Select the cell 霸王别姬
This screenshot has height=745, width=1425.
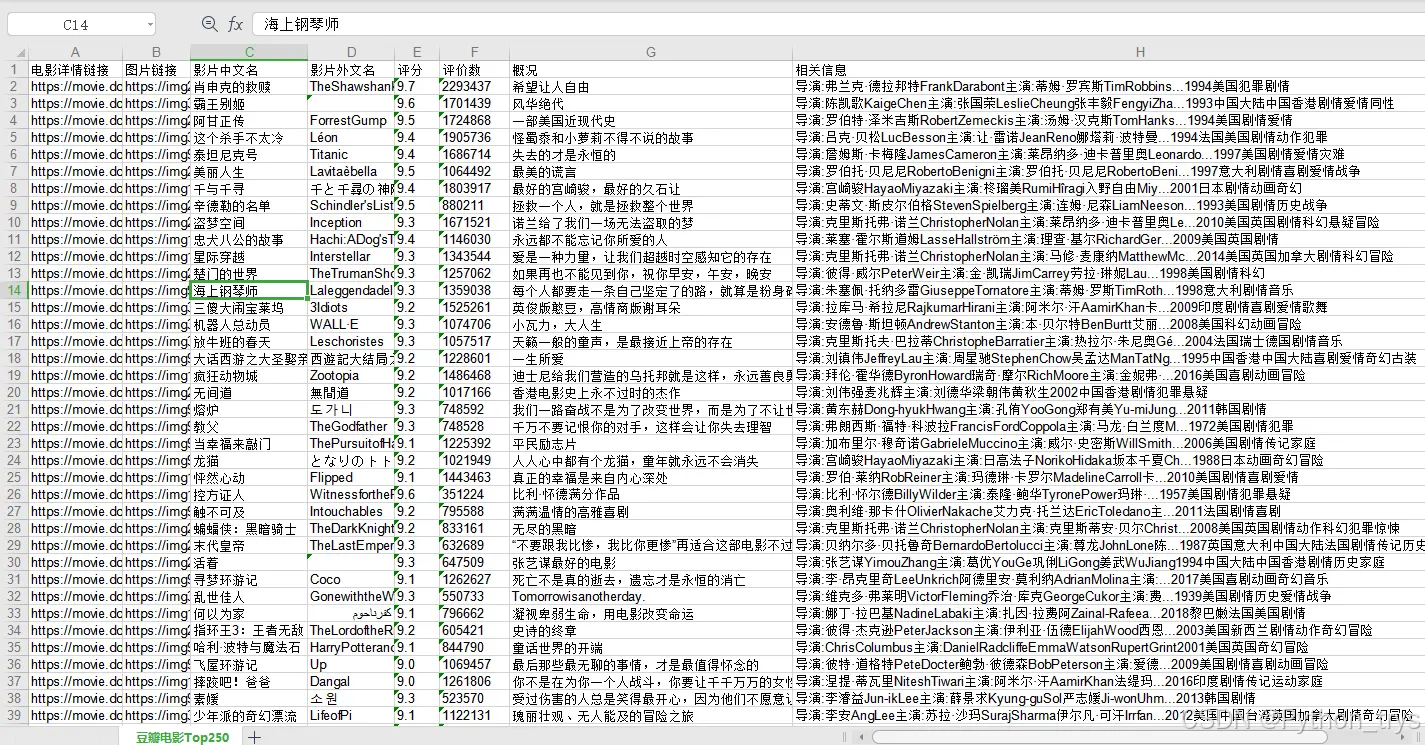(248, 104)
